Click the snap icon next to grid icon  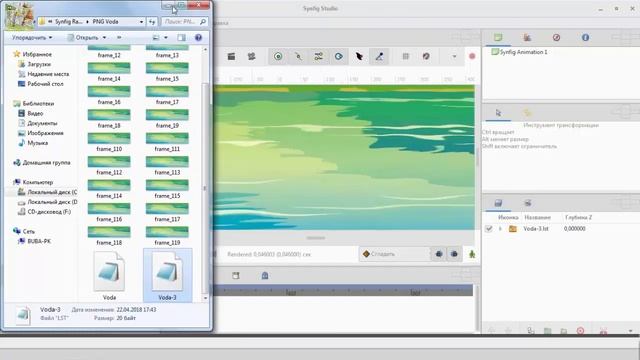(426, 56)
